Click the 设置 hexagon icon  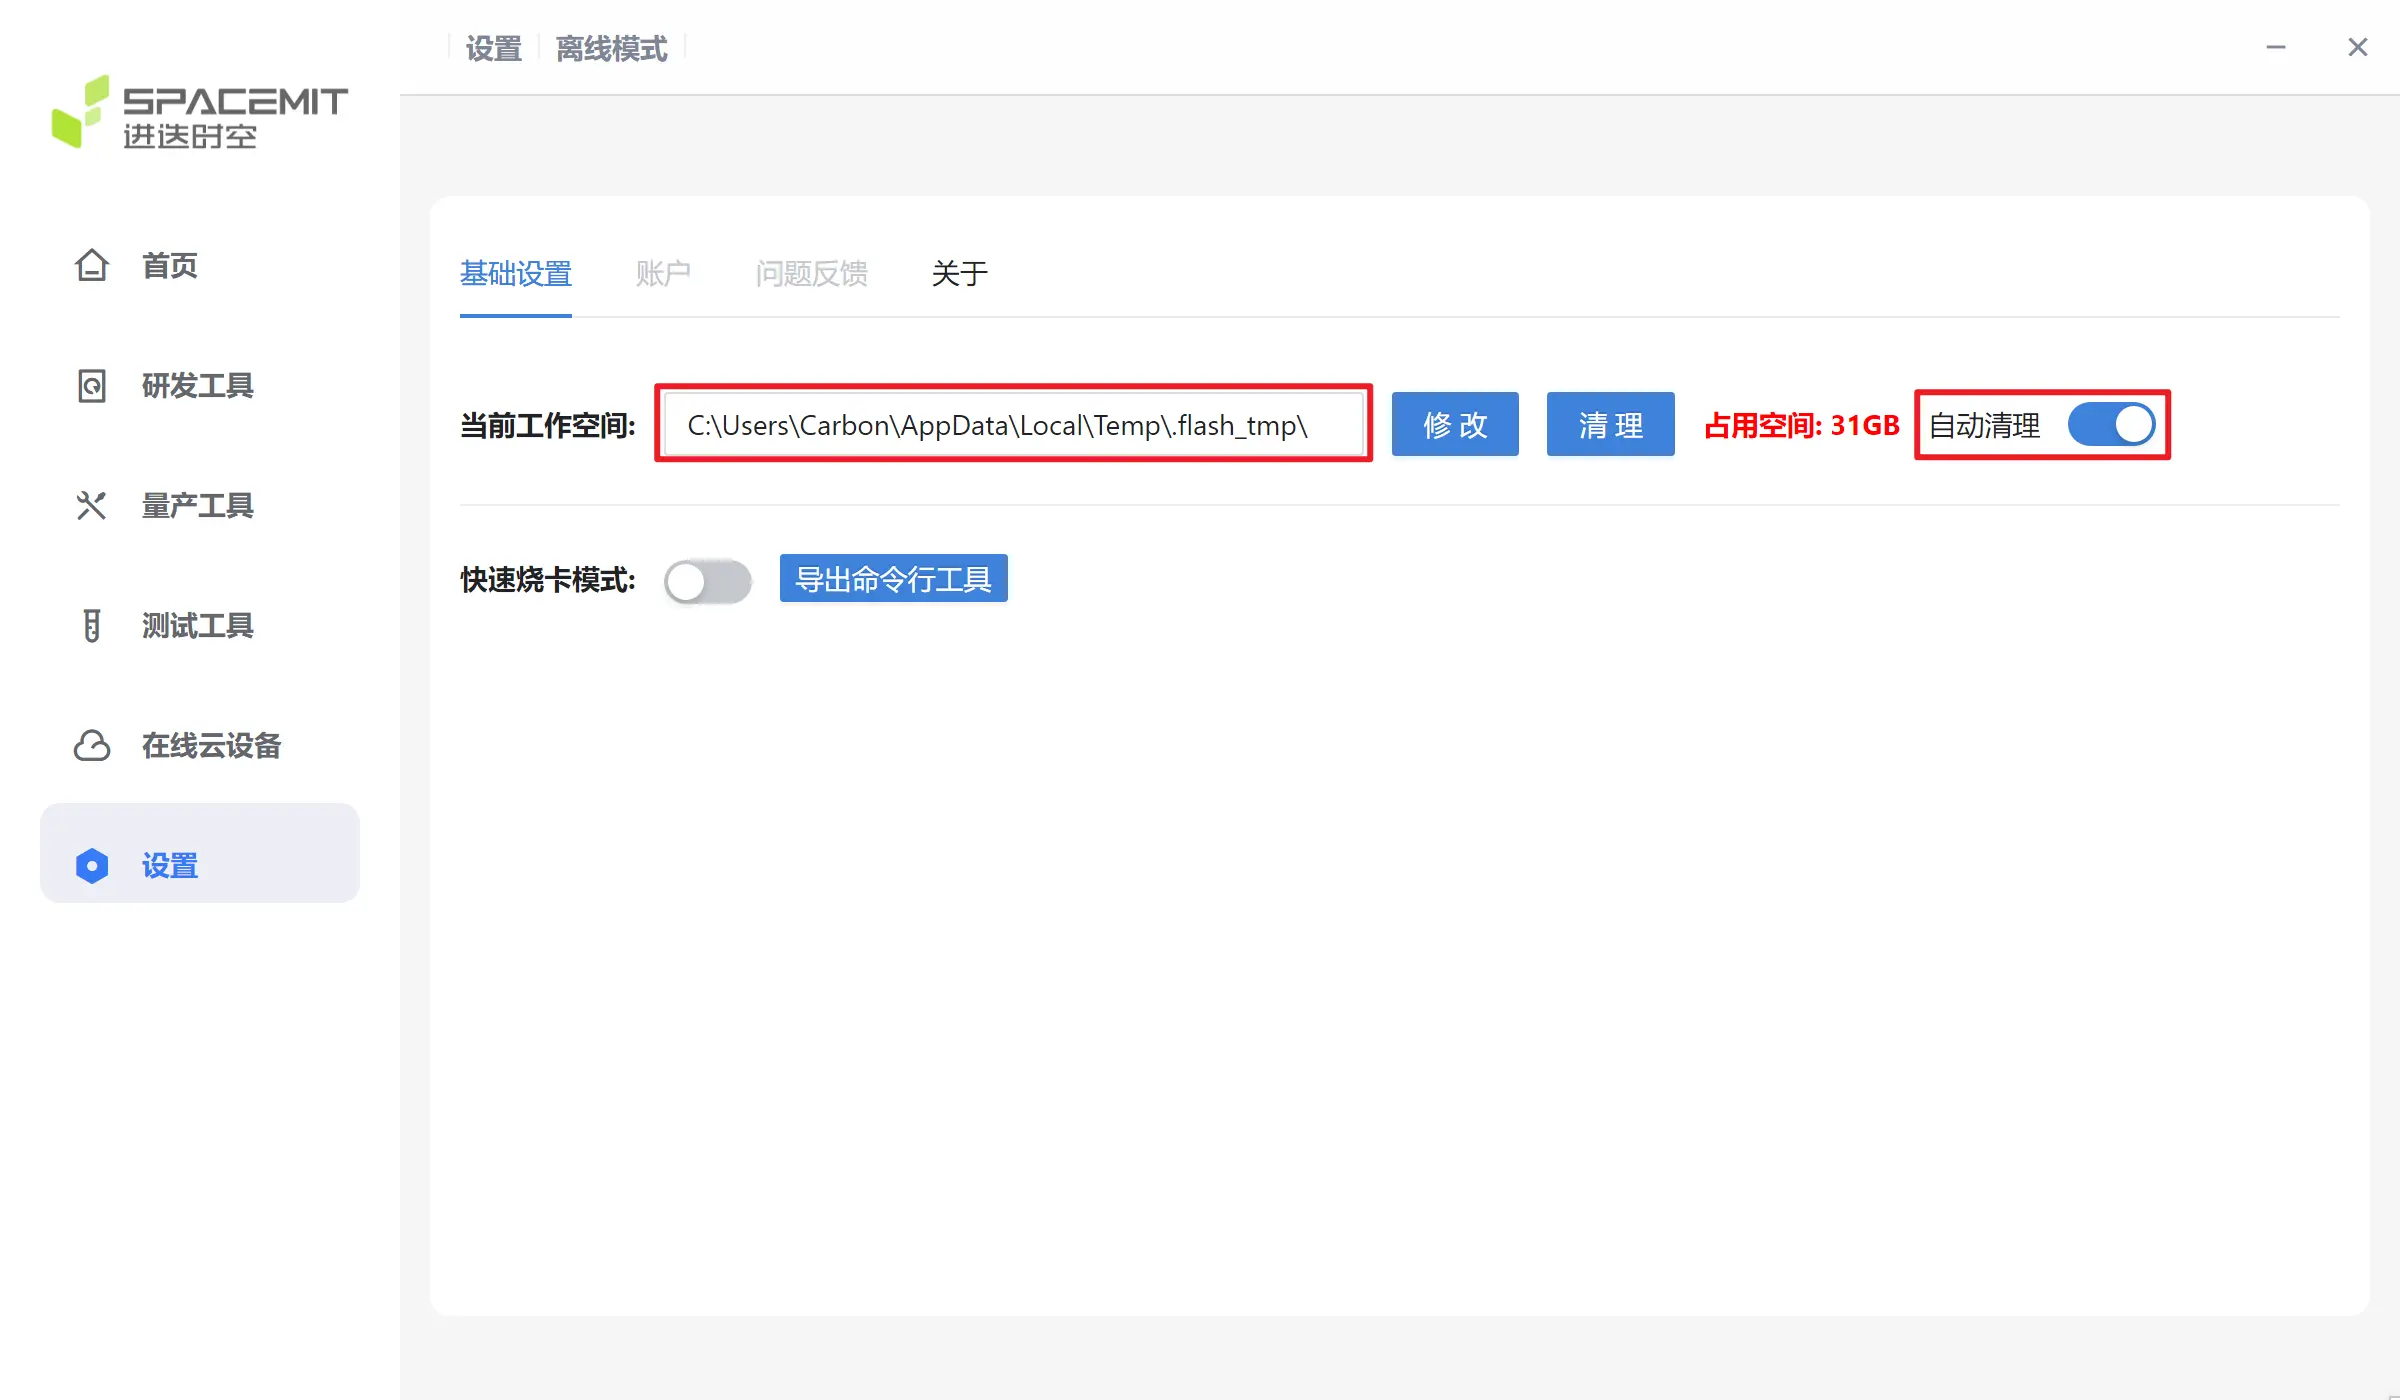92,865
